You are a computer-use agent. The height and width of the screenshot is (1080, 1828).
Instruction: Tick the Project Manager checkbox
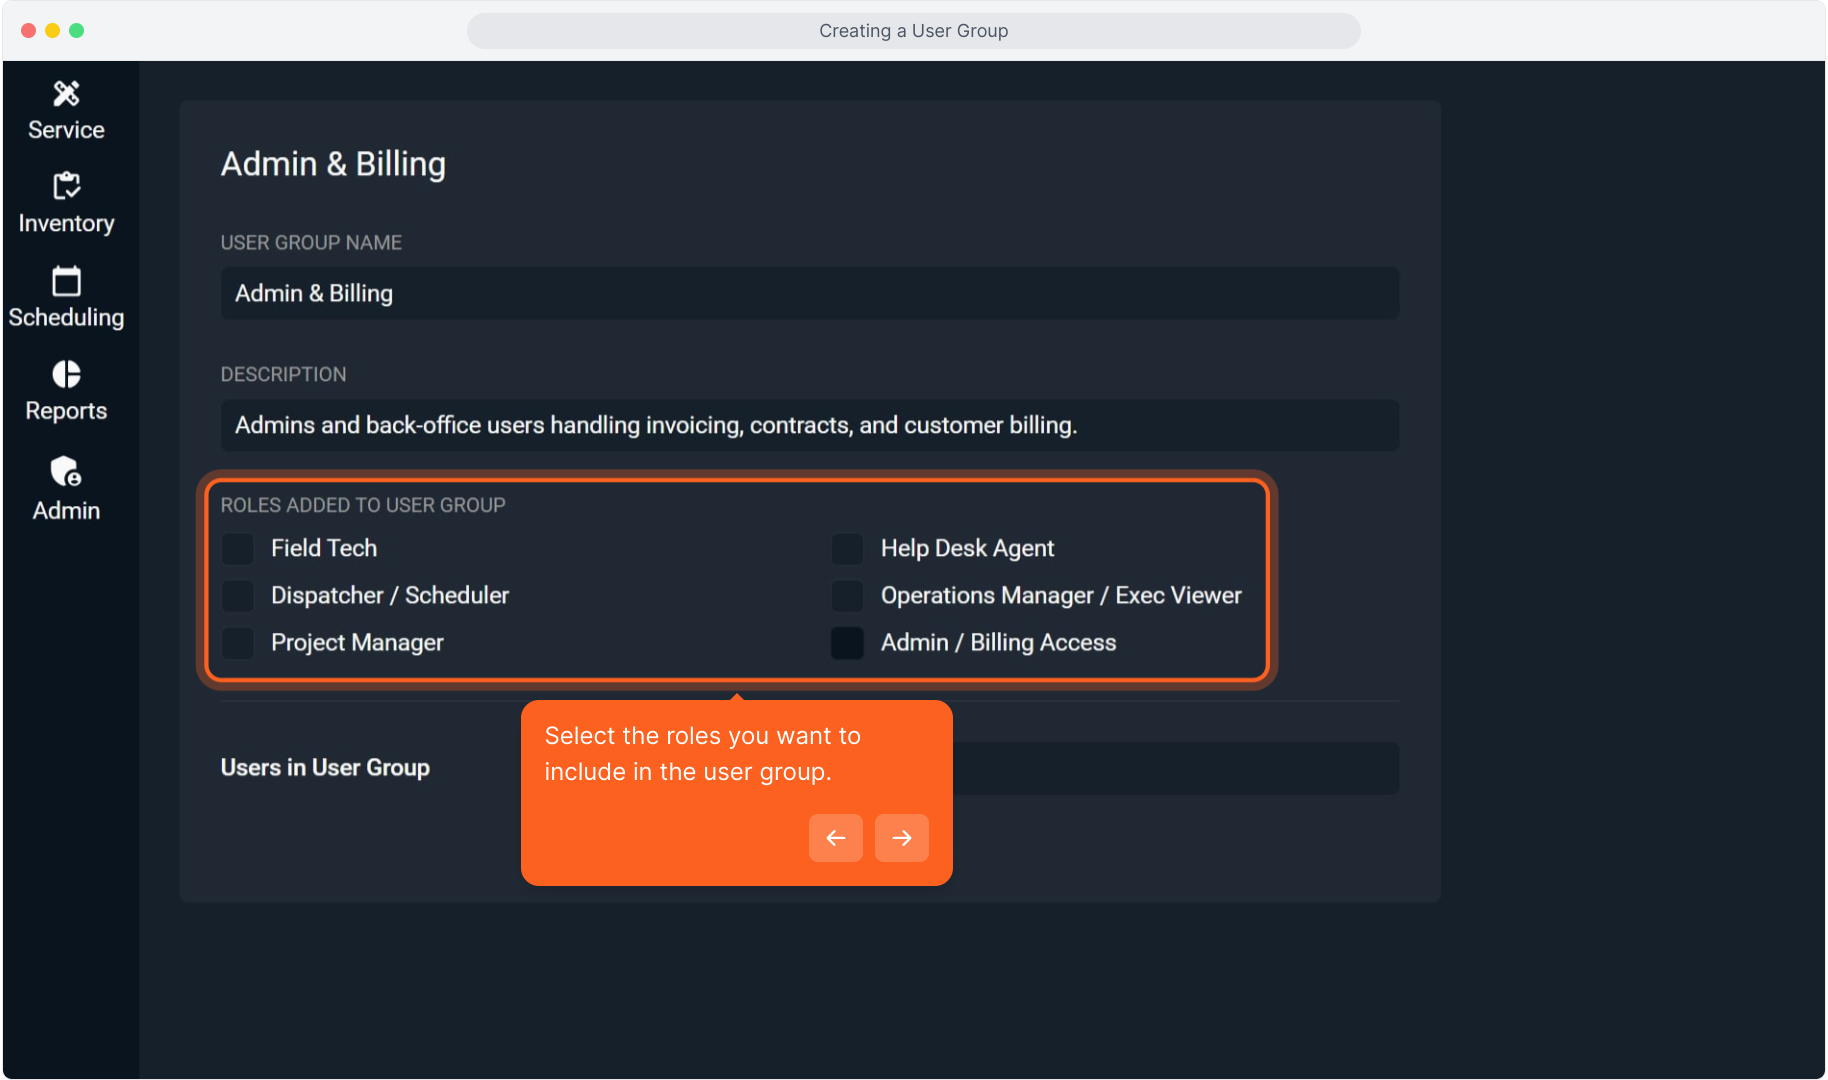point(238,643)
